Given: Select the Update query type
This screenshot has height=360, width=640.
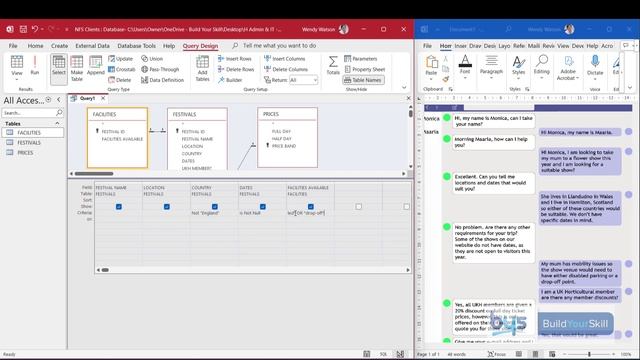Looking at the screenshot, I should point(120,59).
